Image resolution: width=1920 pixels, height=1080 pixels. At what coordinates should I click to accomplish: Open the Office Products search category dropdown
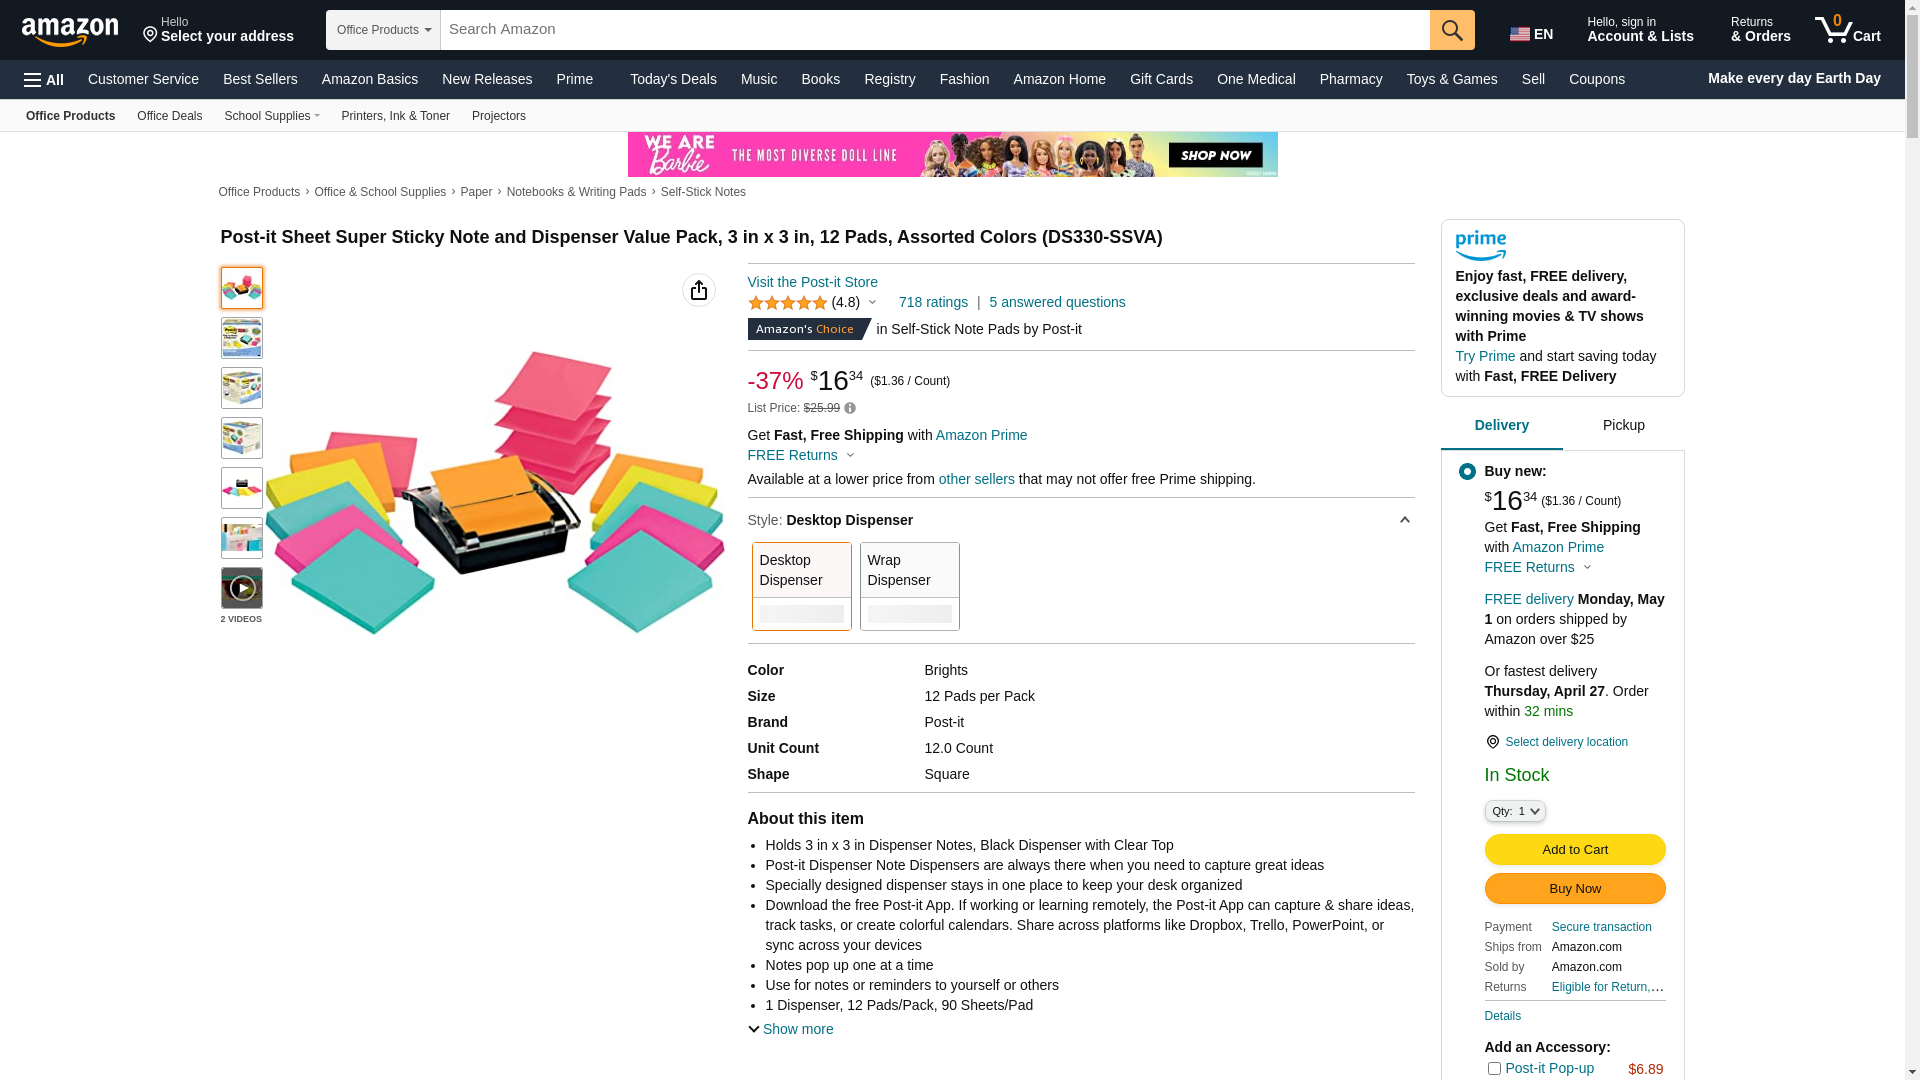tap(383, 30)
